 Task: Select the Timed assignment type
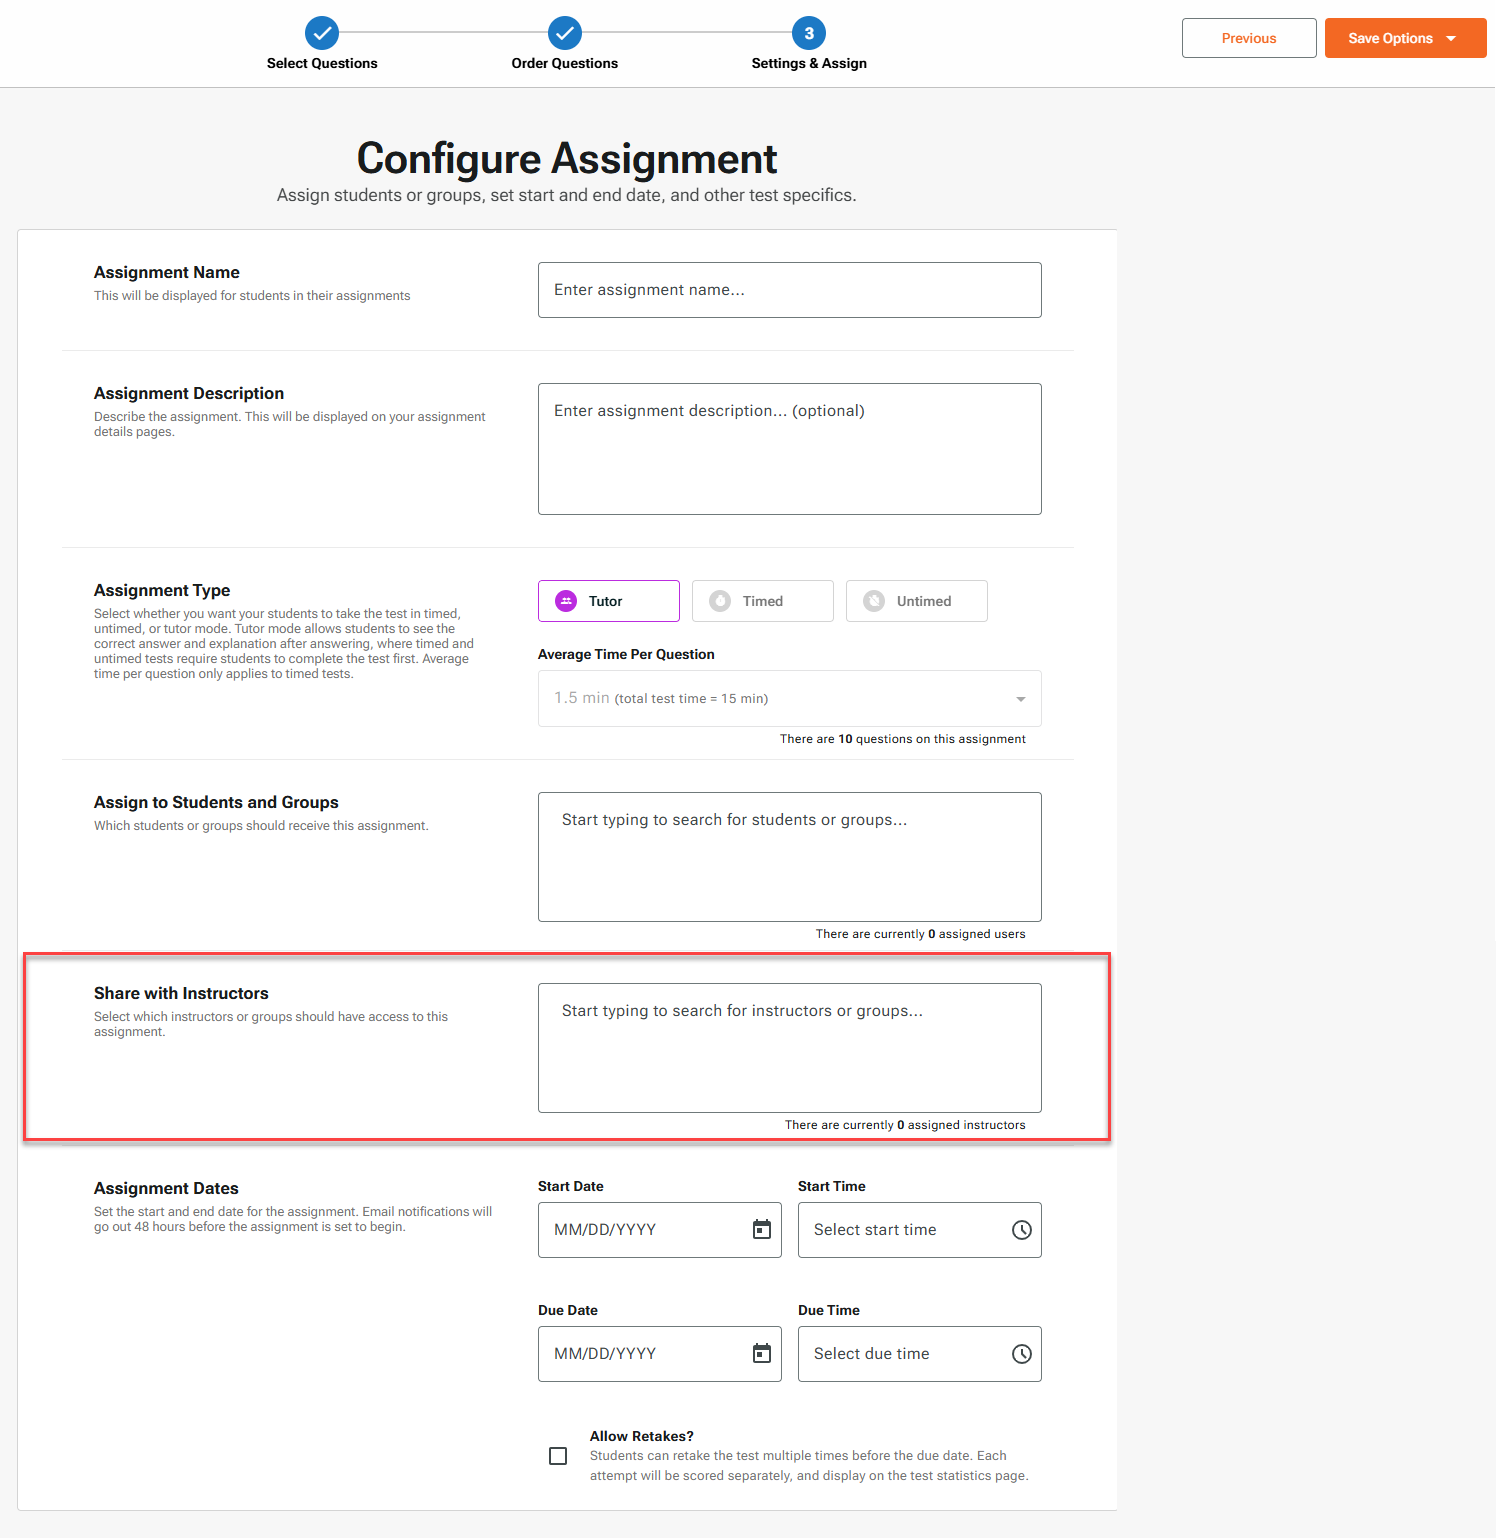762,601
